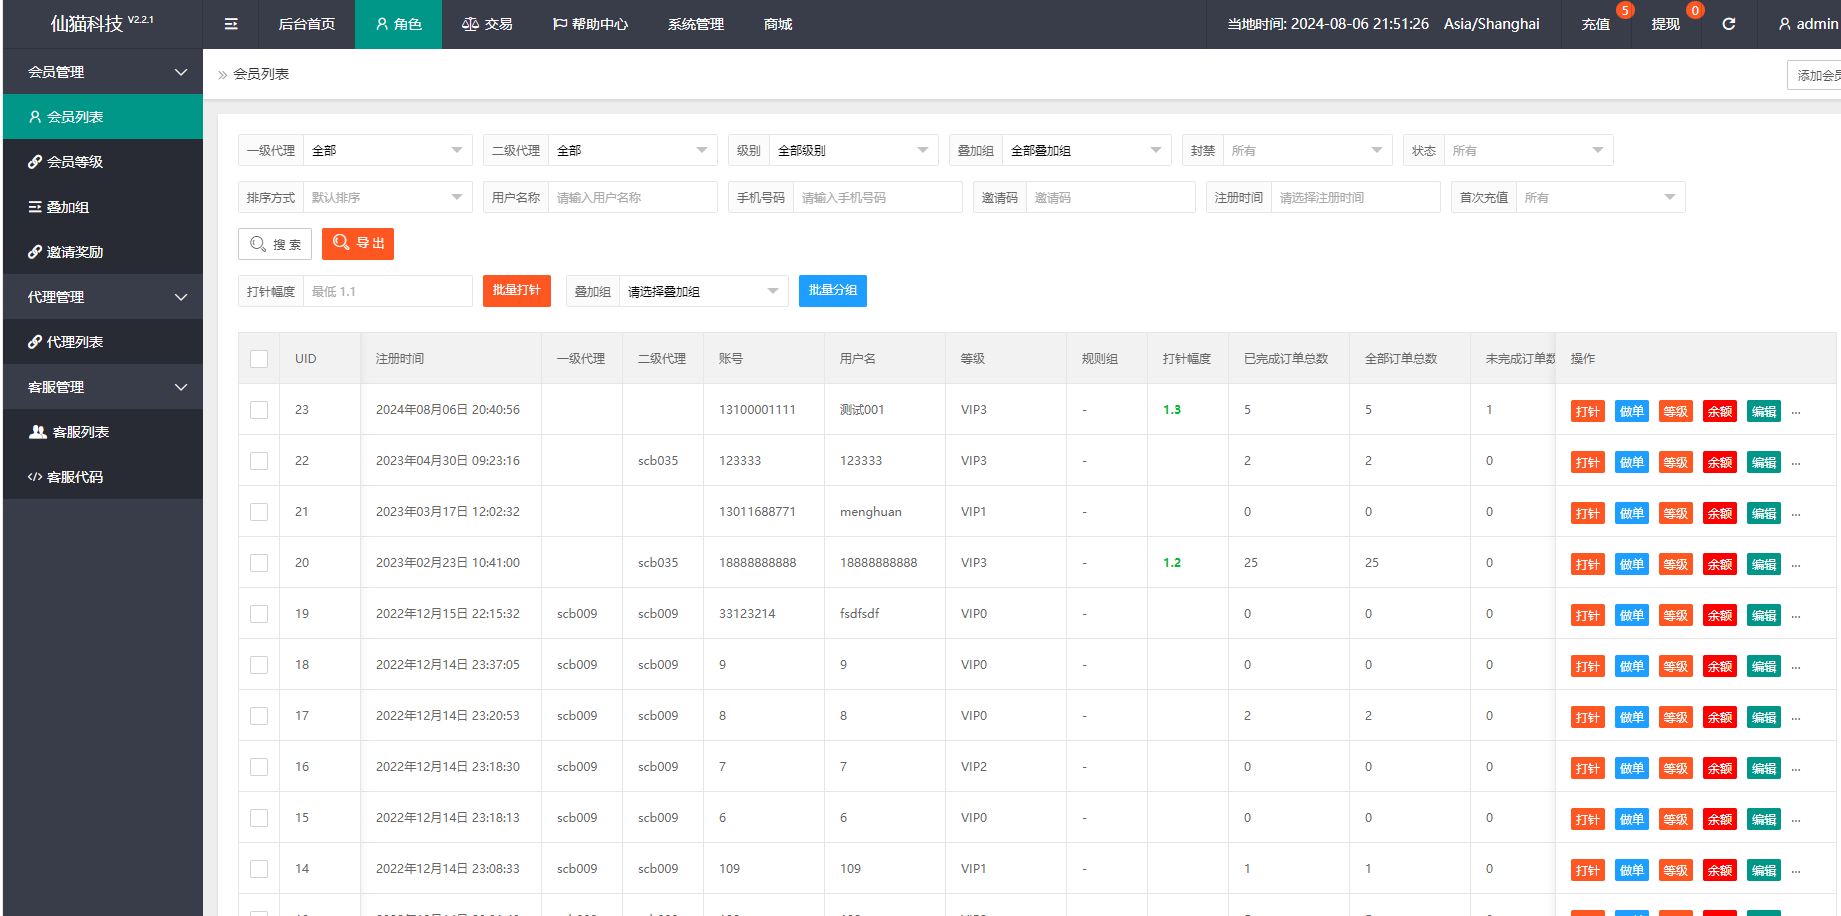Click the 仙猫科技 logo title

[102, 23]
